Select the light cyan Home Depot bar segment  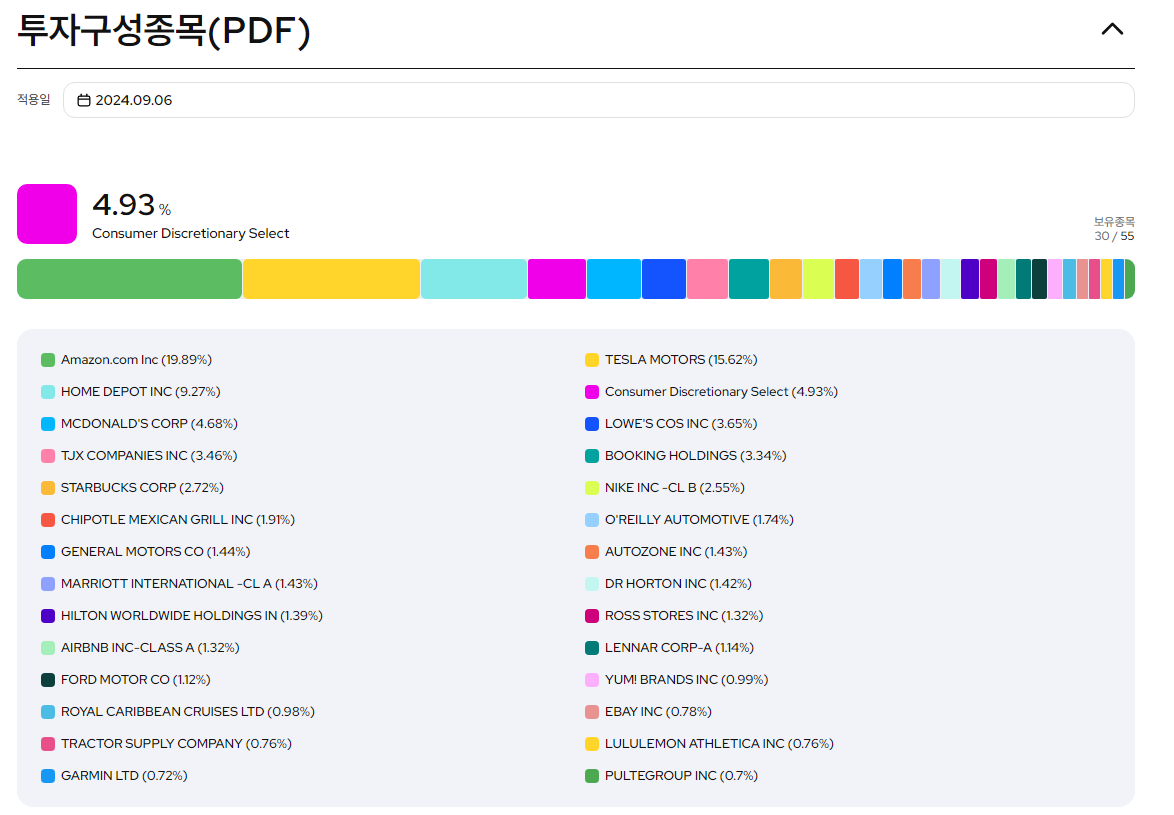(474, 279)
